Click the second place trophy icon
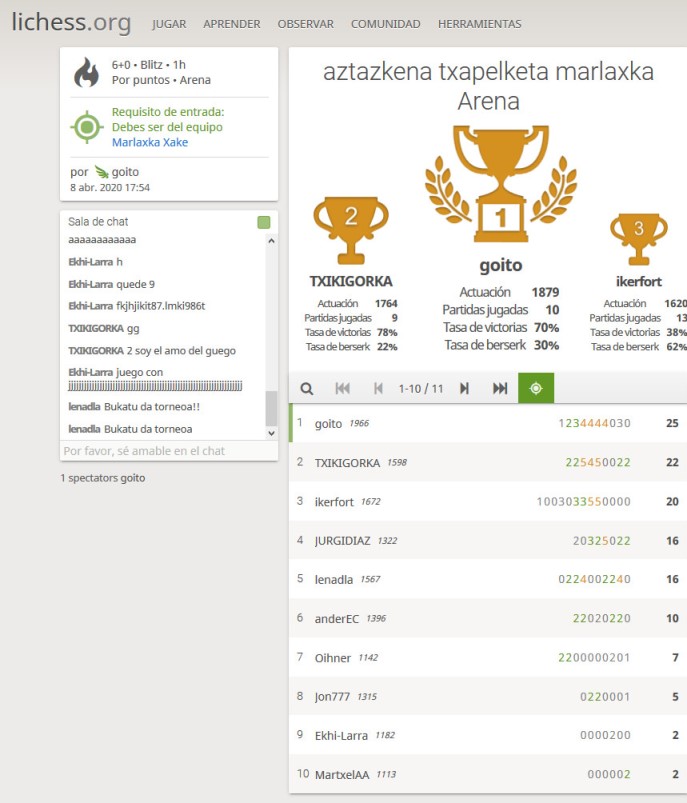 pos(351,229)
